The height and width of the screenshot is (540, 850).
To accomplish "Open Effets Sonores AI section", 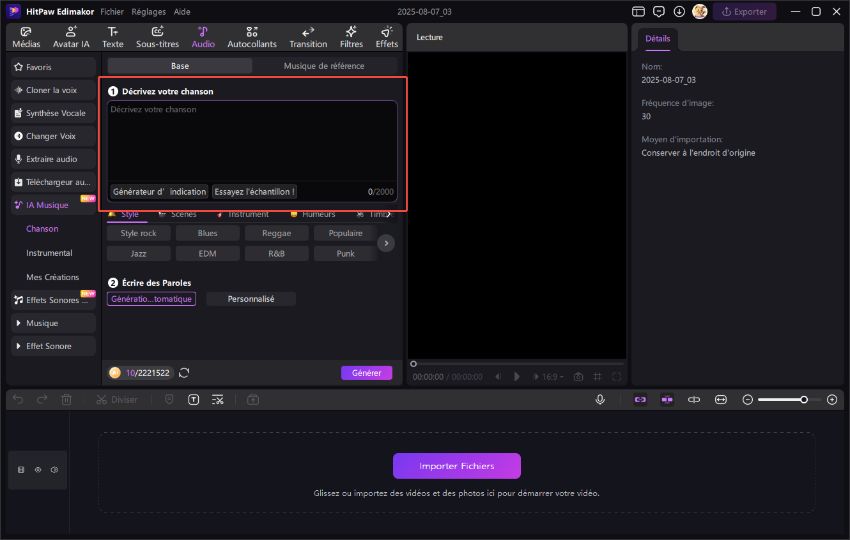I will (x=53, y=300).
